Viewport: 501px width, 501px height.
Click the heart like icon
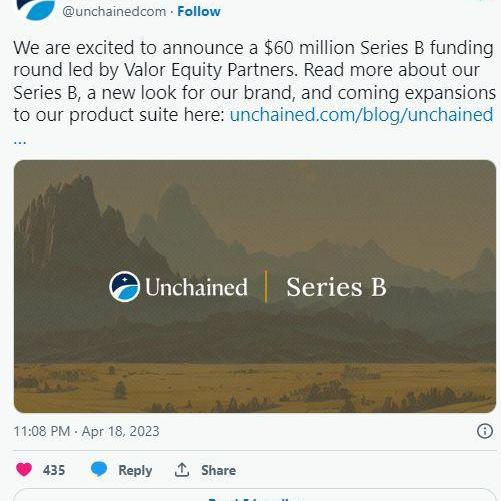[x=24, y=469]
